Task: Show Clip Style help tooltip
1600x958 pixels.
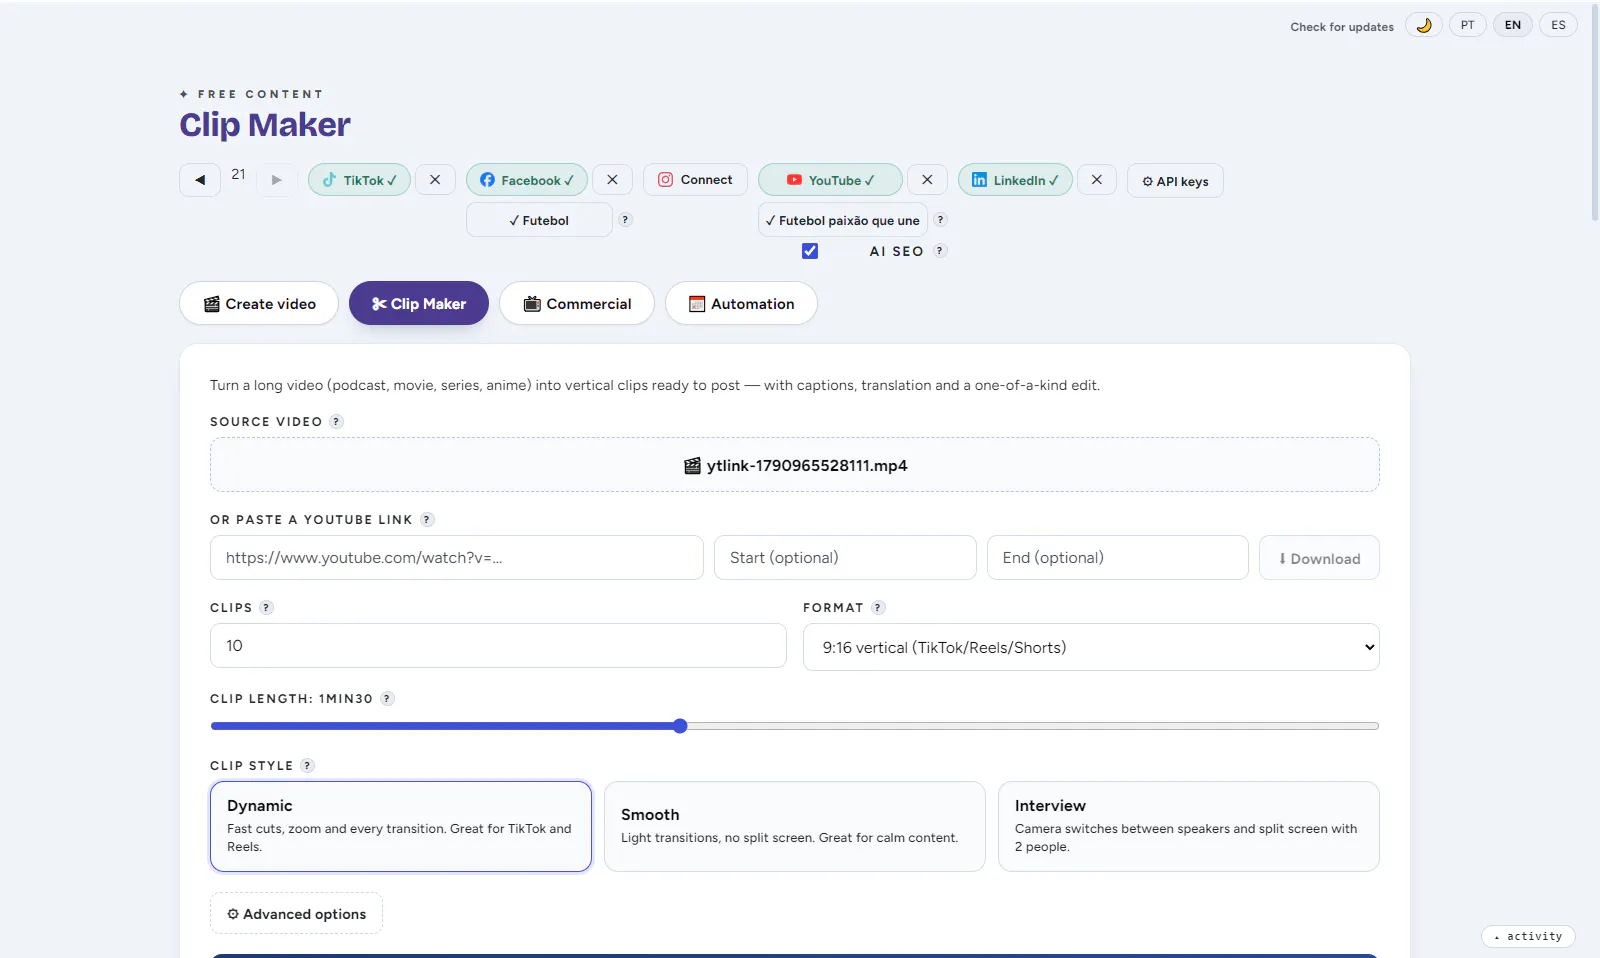Action: [308, 765]
